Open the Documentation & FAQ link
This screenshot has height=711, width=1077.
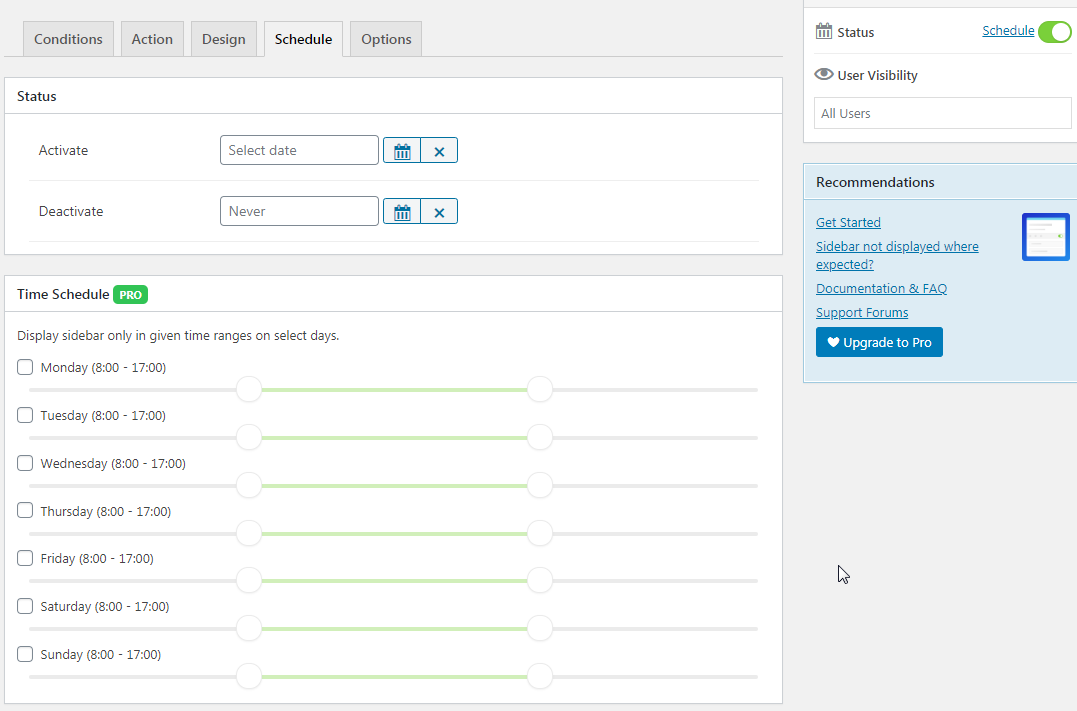tap(881, 289)
